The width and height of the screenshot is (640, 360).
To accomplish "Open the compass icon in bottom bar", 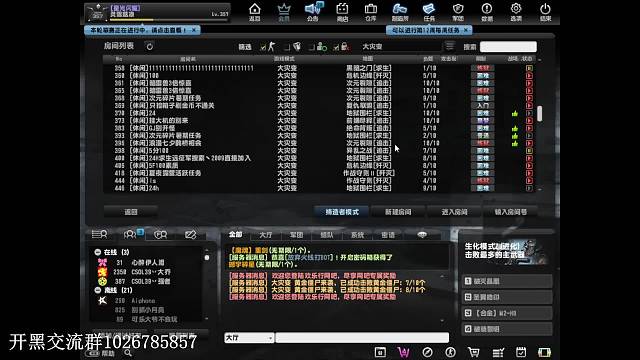I will [427, 352].
